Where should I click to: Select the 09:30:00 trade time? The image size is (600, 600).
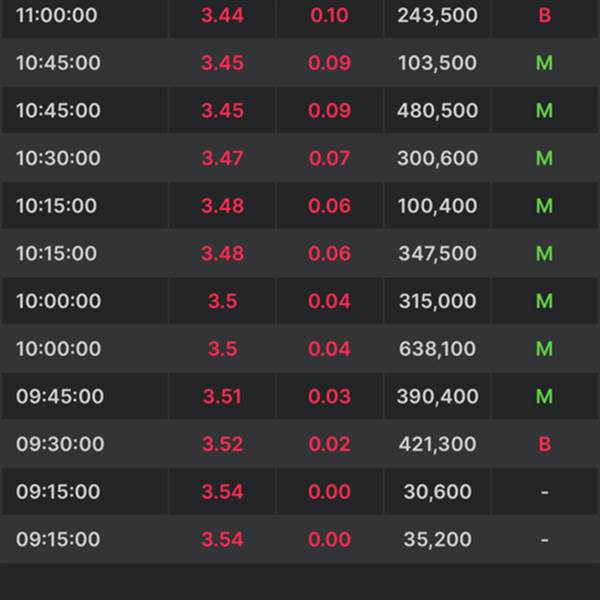(x=59, y=444)
